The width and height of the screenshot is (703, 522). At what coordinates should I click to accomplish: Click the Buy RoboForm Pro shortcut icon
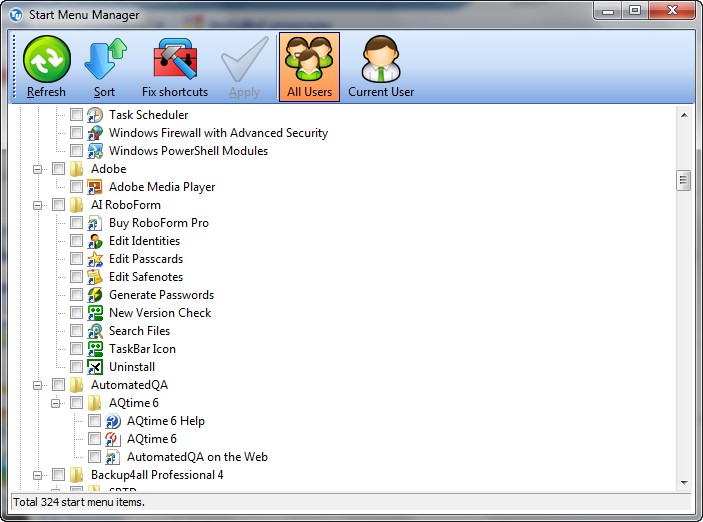tap(95, 223)
